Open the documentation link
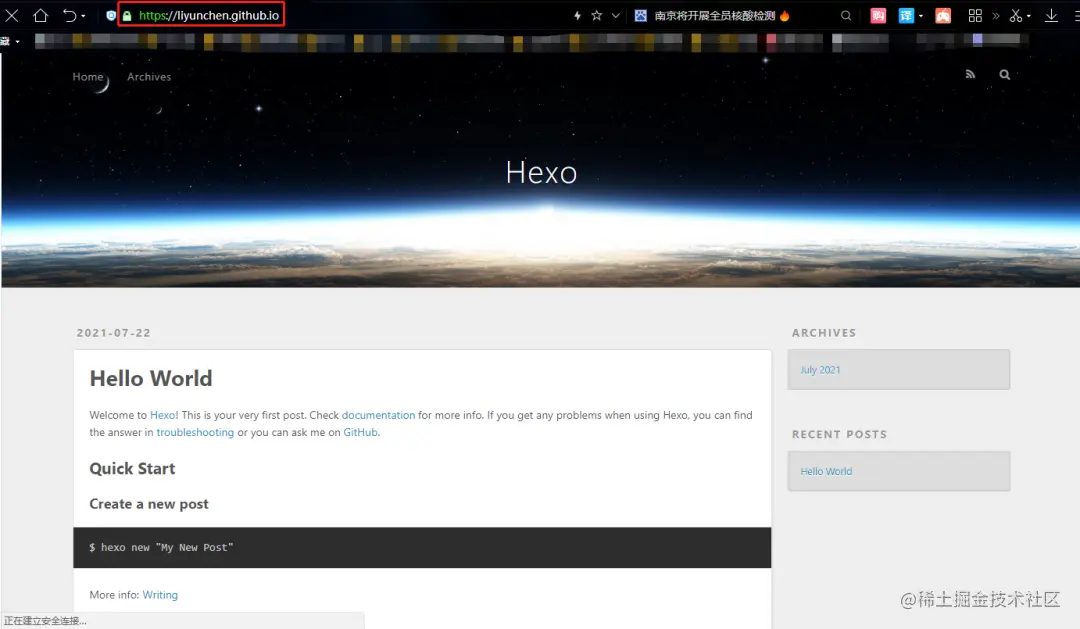 [378, 415]
